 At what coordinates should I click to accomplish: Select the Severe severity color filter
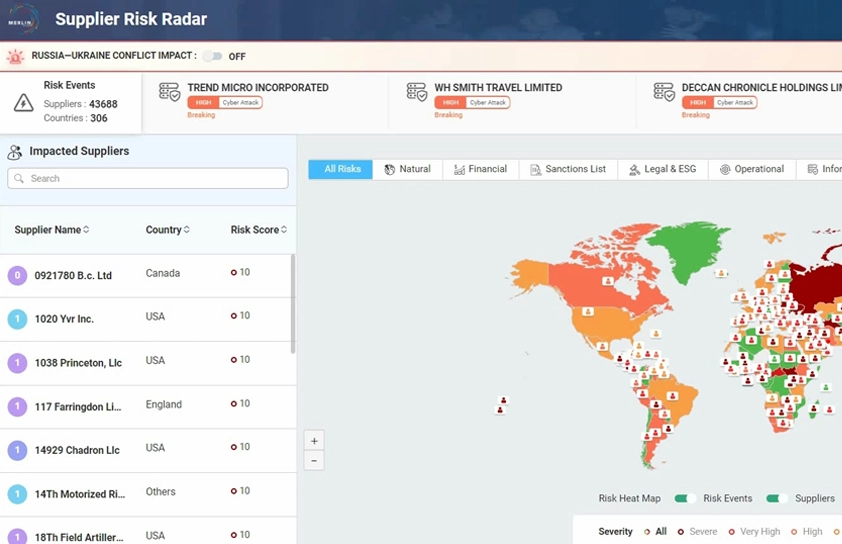[696, 532]
